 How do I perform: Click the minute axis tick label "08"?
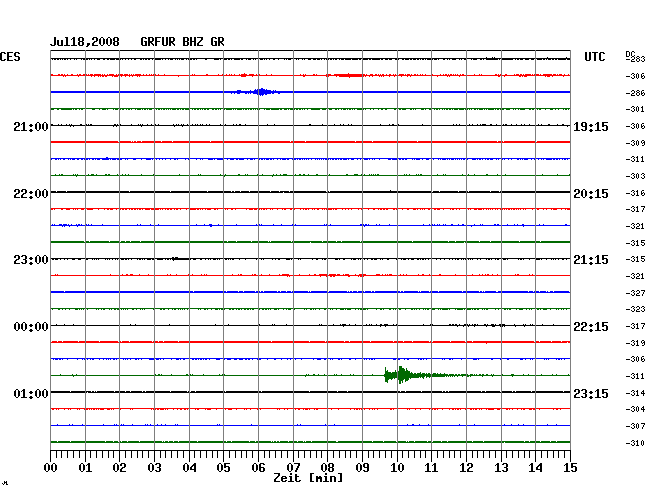(327, 468)
